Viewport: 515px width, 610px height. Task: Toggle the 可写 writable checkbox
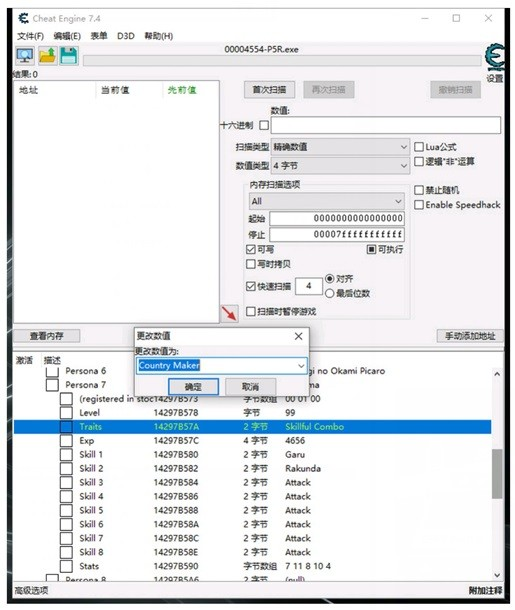pos(251,249)
